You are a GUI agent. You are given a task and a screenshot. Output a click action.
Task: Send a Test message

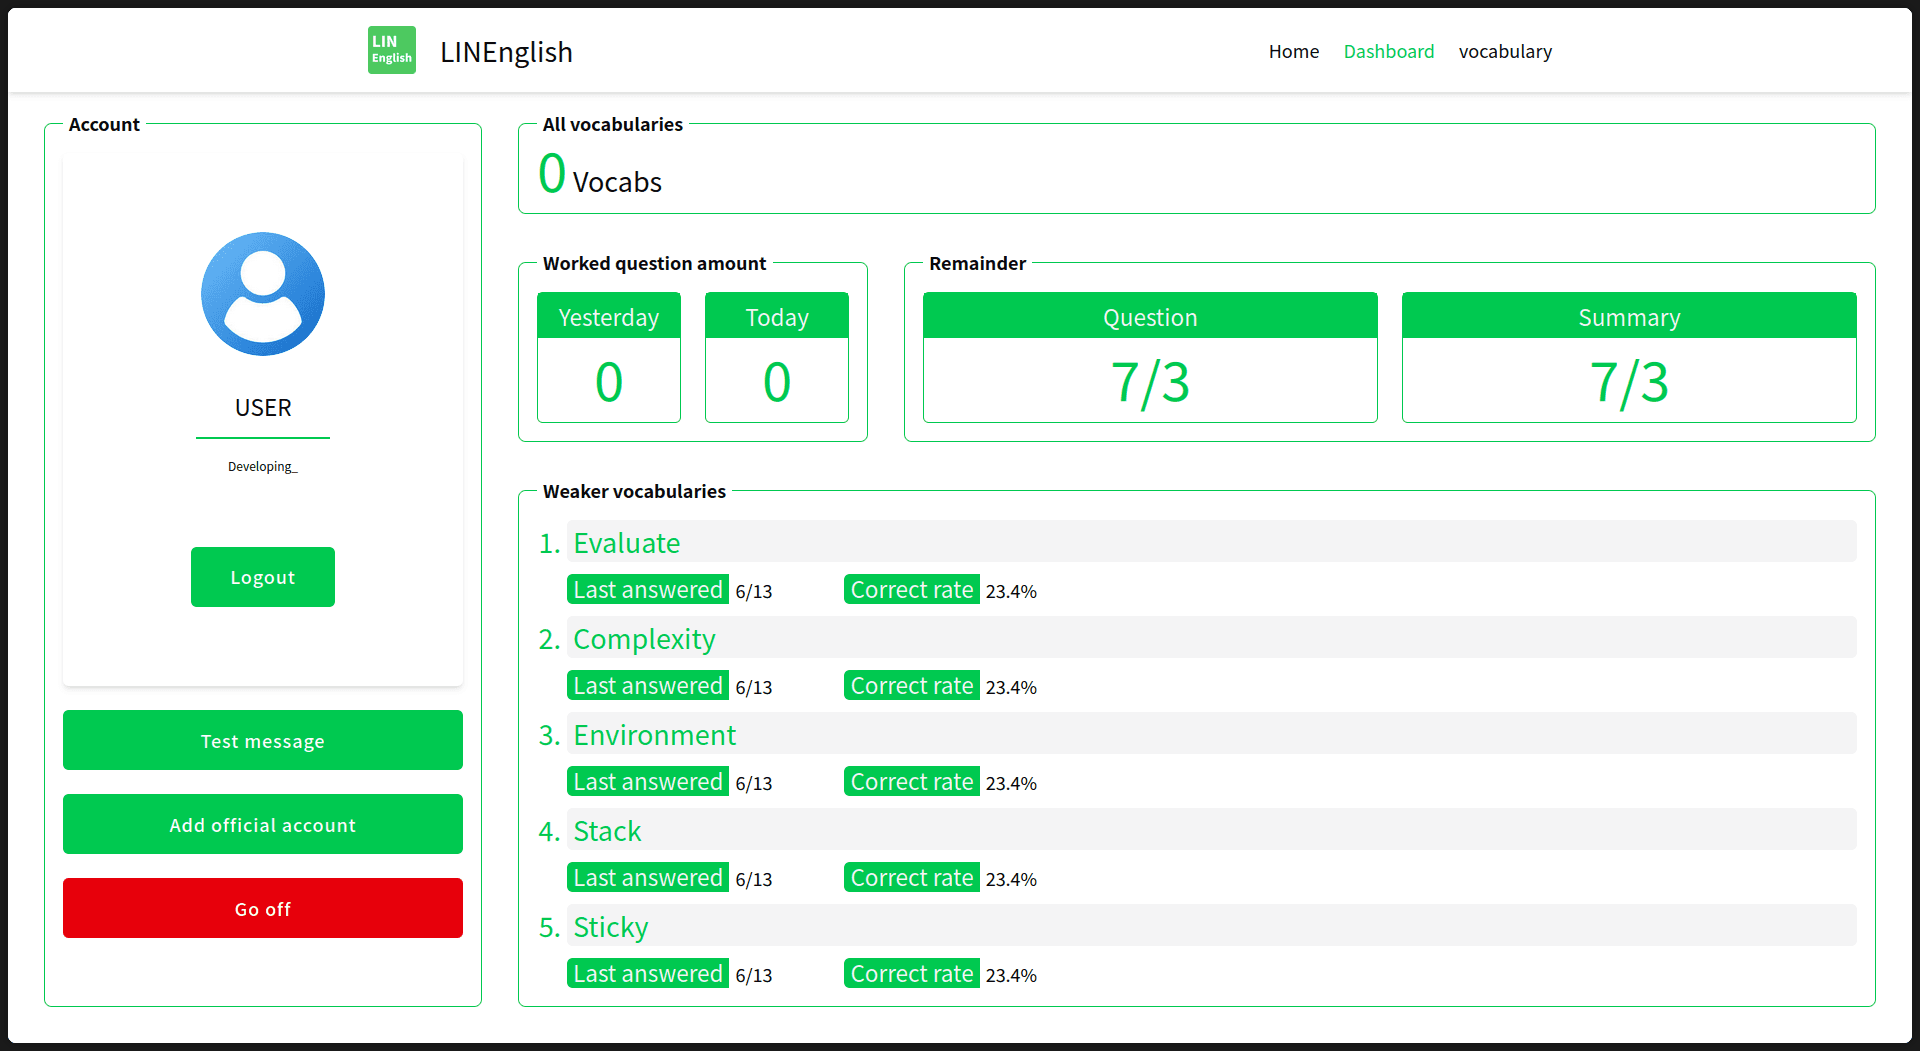pyautogui.click(x=263, y=740)
